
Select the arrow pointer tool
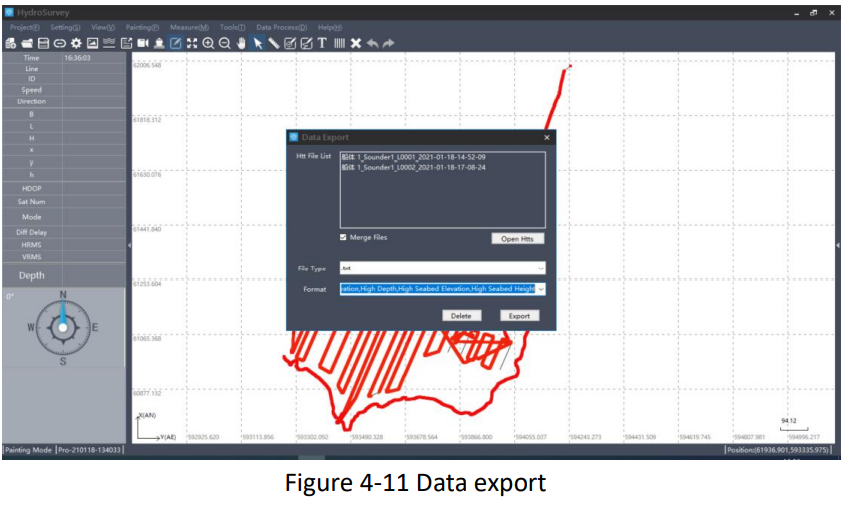[x=258, y=44]
